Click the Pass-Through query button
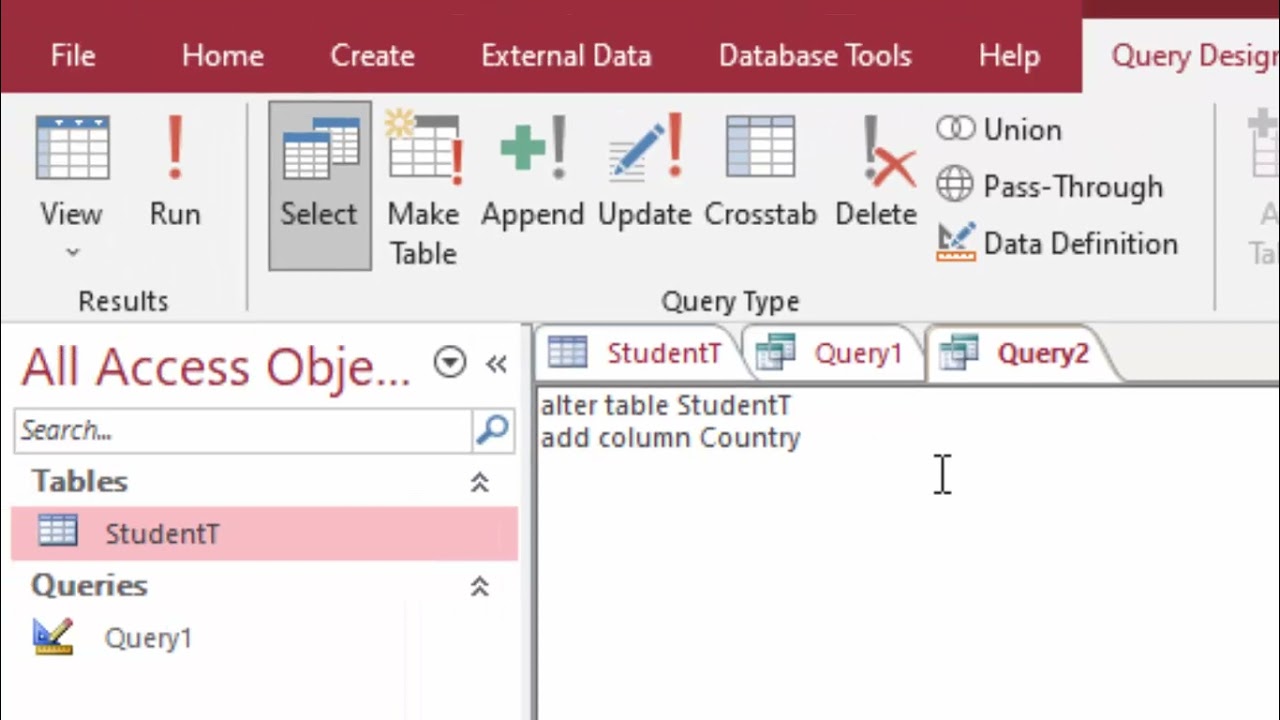1280x720 pixels. pos(1050,186)
